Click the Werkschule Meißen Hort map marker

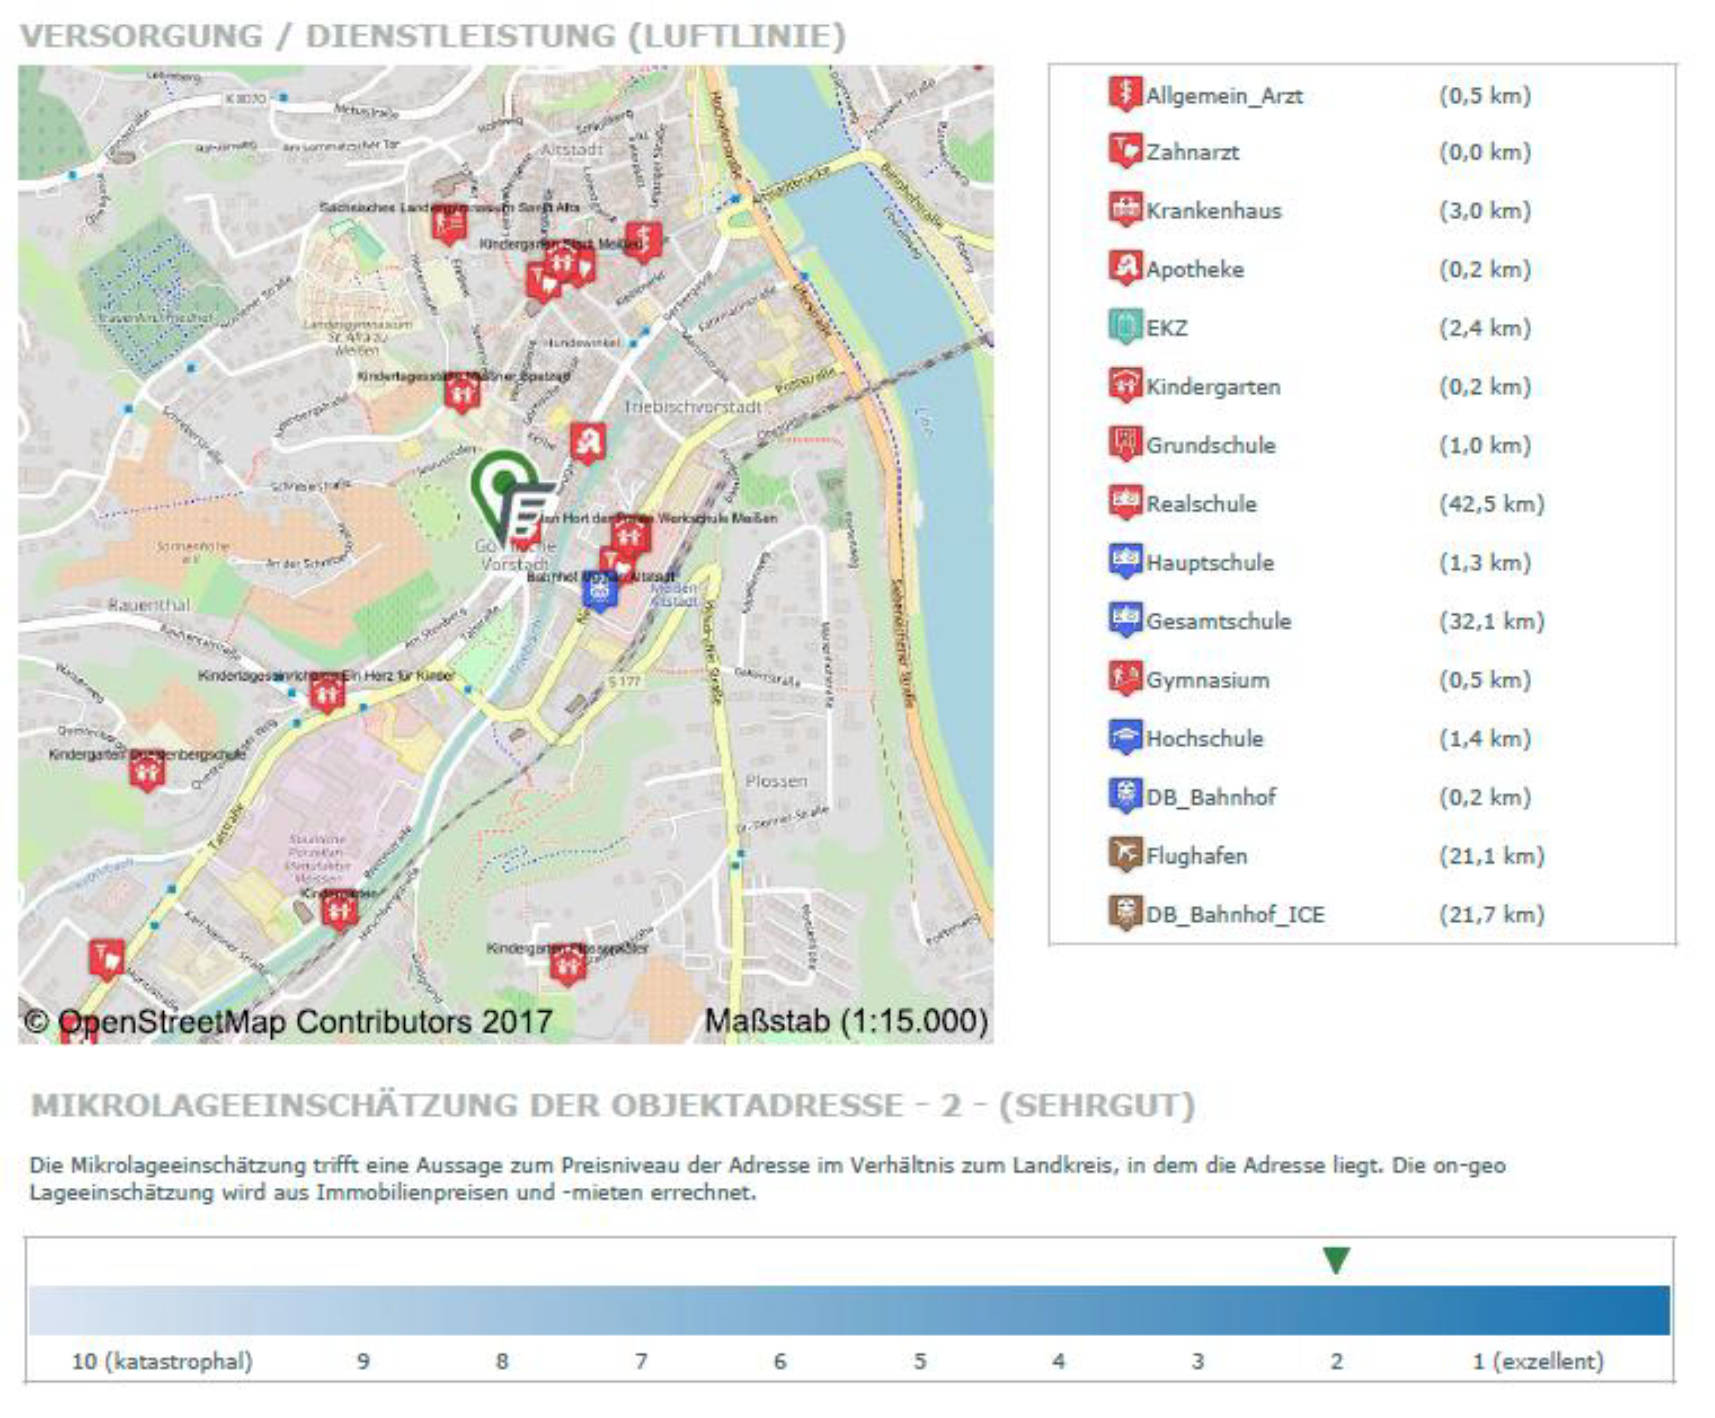pyautogui.click(x=631, y=536)
